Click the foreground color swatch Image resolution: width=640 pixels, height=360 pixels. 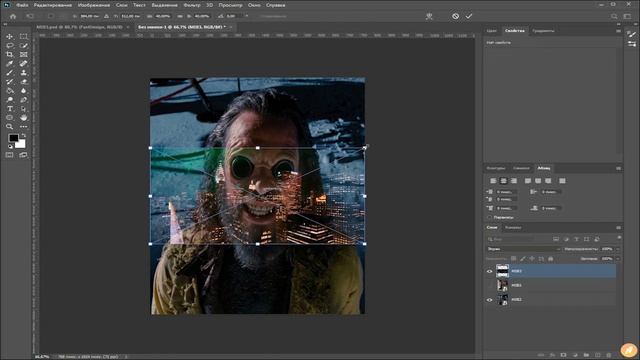click(13, 138)
